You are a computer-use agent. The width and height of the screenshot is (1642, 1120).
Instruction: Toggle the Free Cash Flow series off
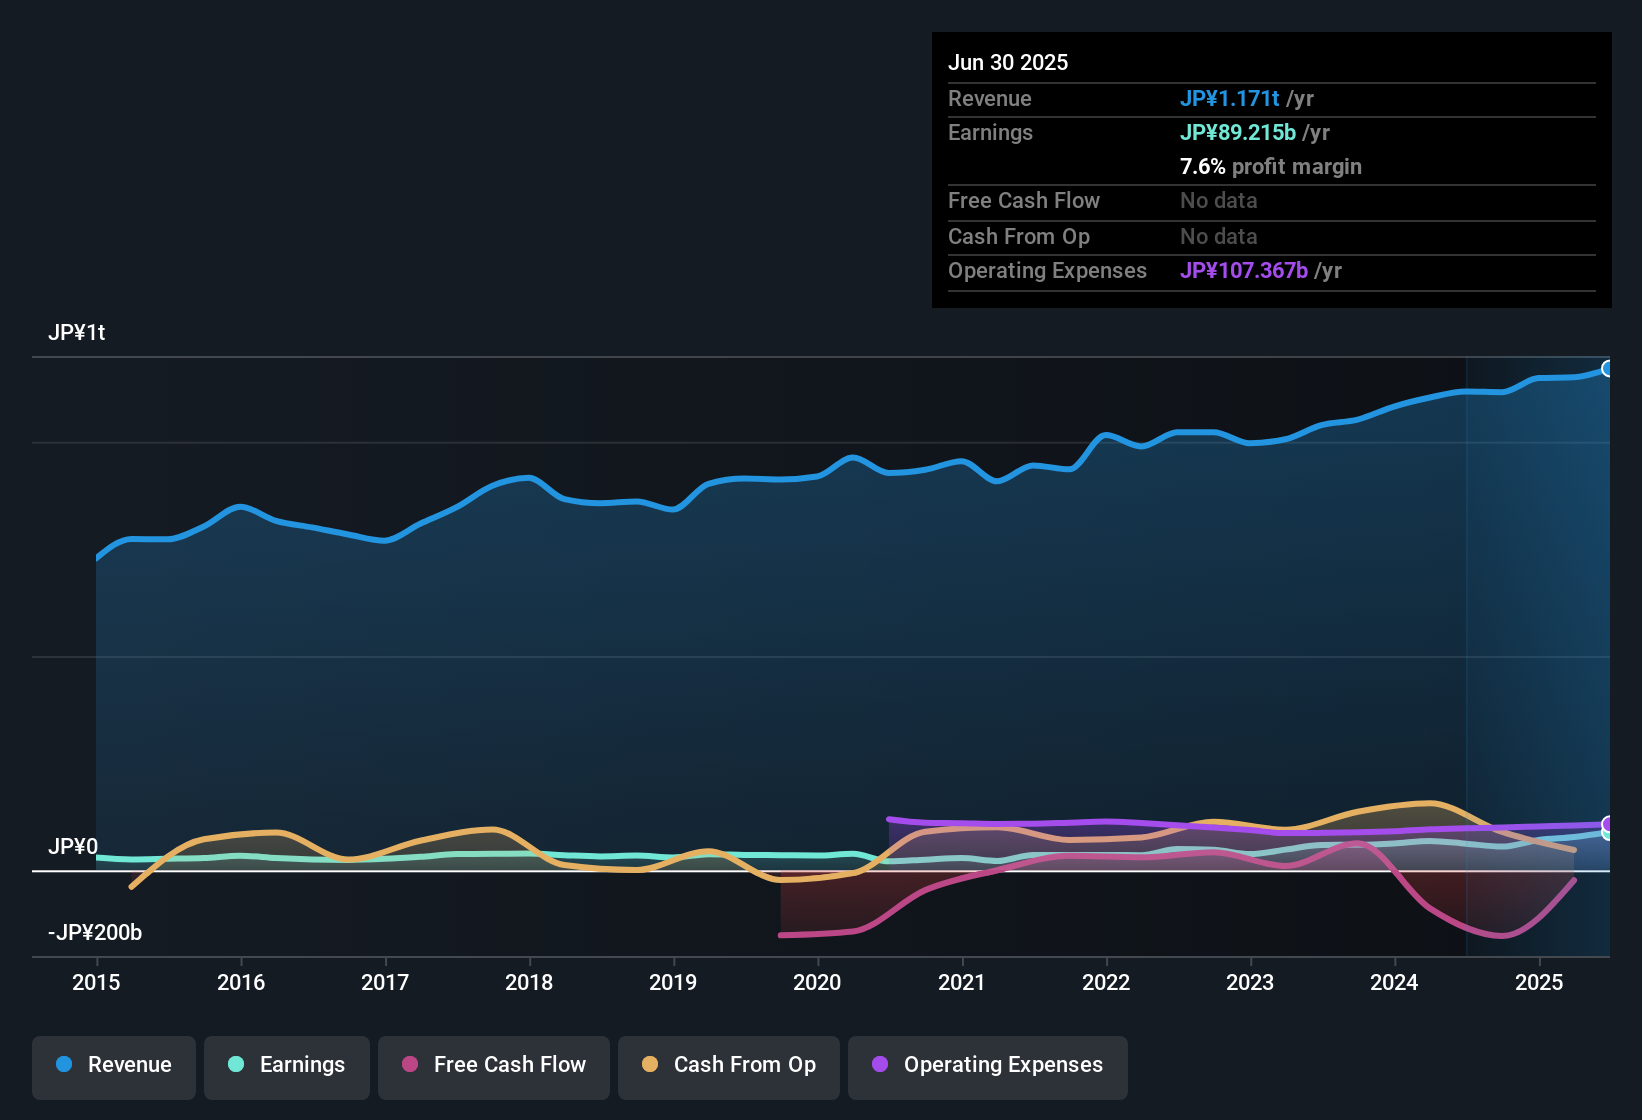coord(493,1065)
